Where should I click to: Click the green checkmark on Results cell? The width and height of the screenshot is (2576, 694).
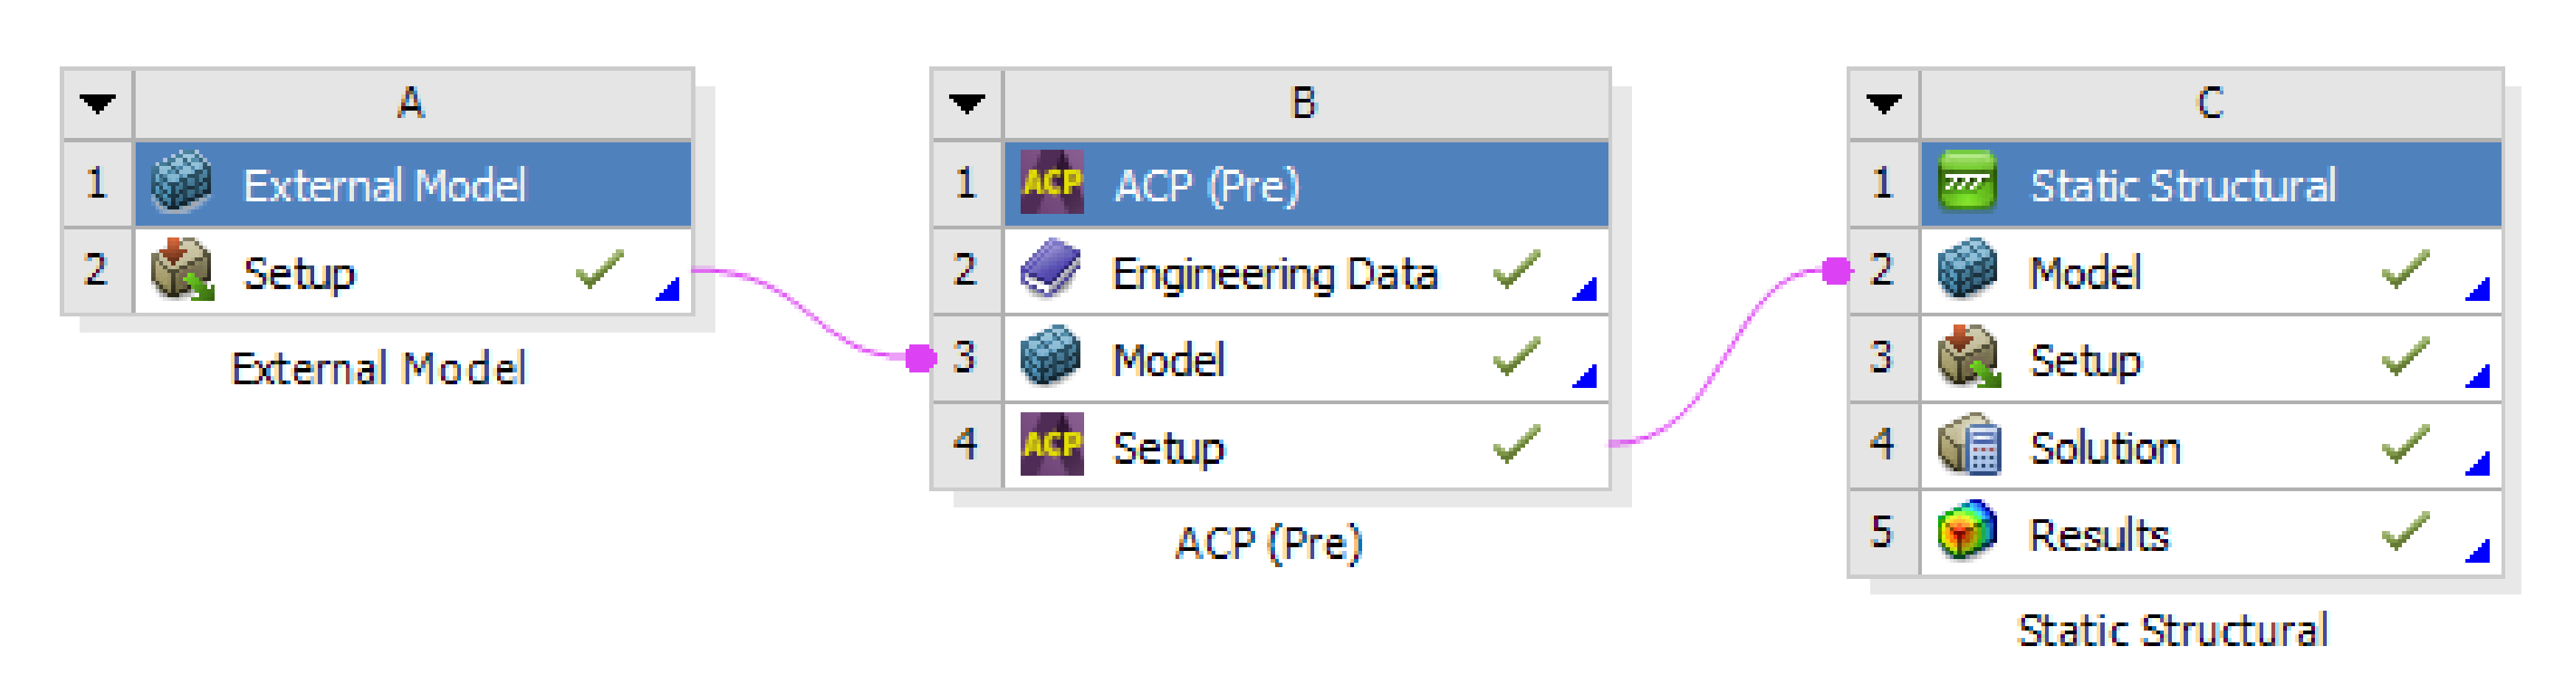point(2405,532)
